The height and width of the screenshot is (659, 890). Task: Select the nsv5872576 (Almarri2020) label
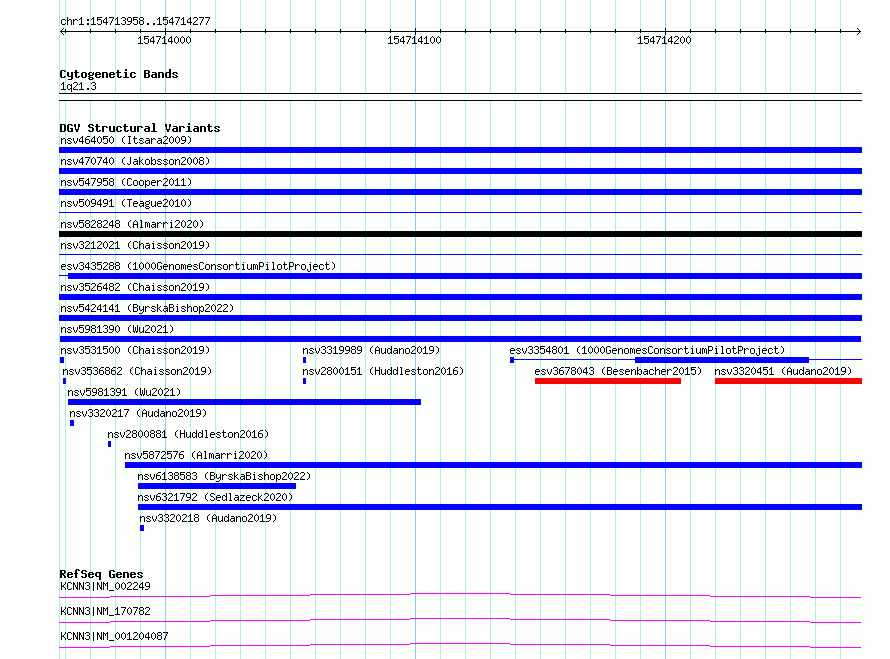point(196,455)
